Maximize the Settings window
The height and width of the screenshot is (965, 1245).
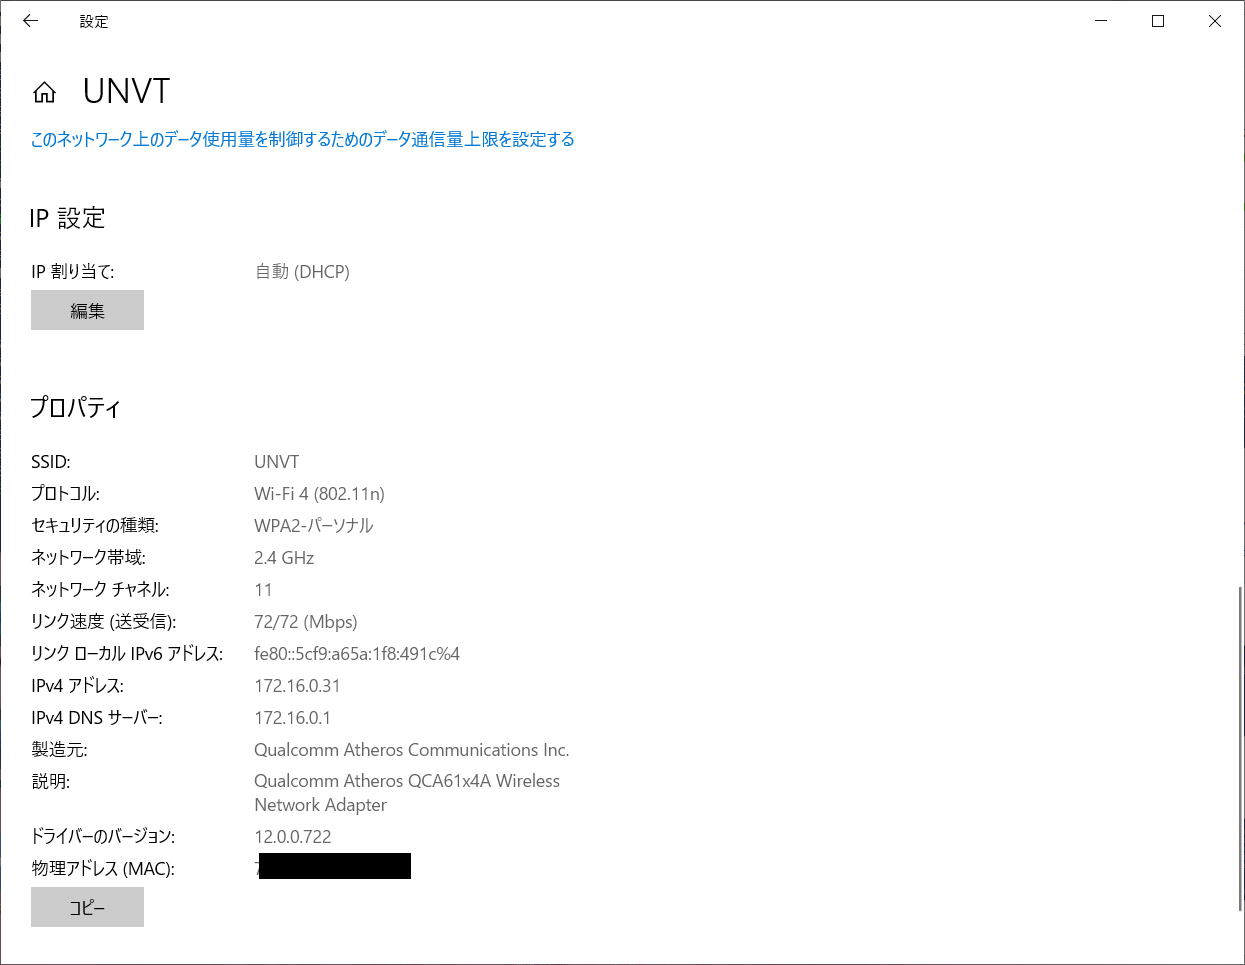(x=1158, y=21)
